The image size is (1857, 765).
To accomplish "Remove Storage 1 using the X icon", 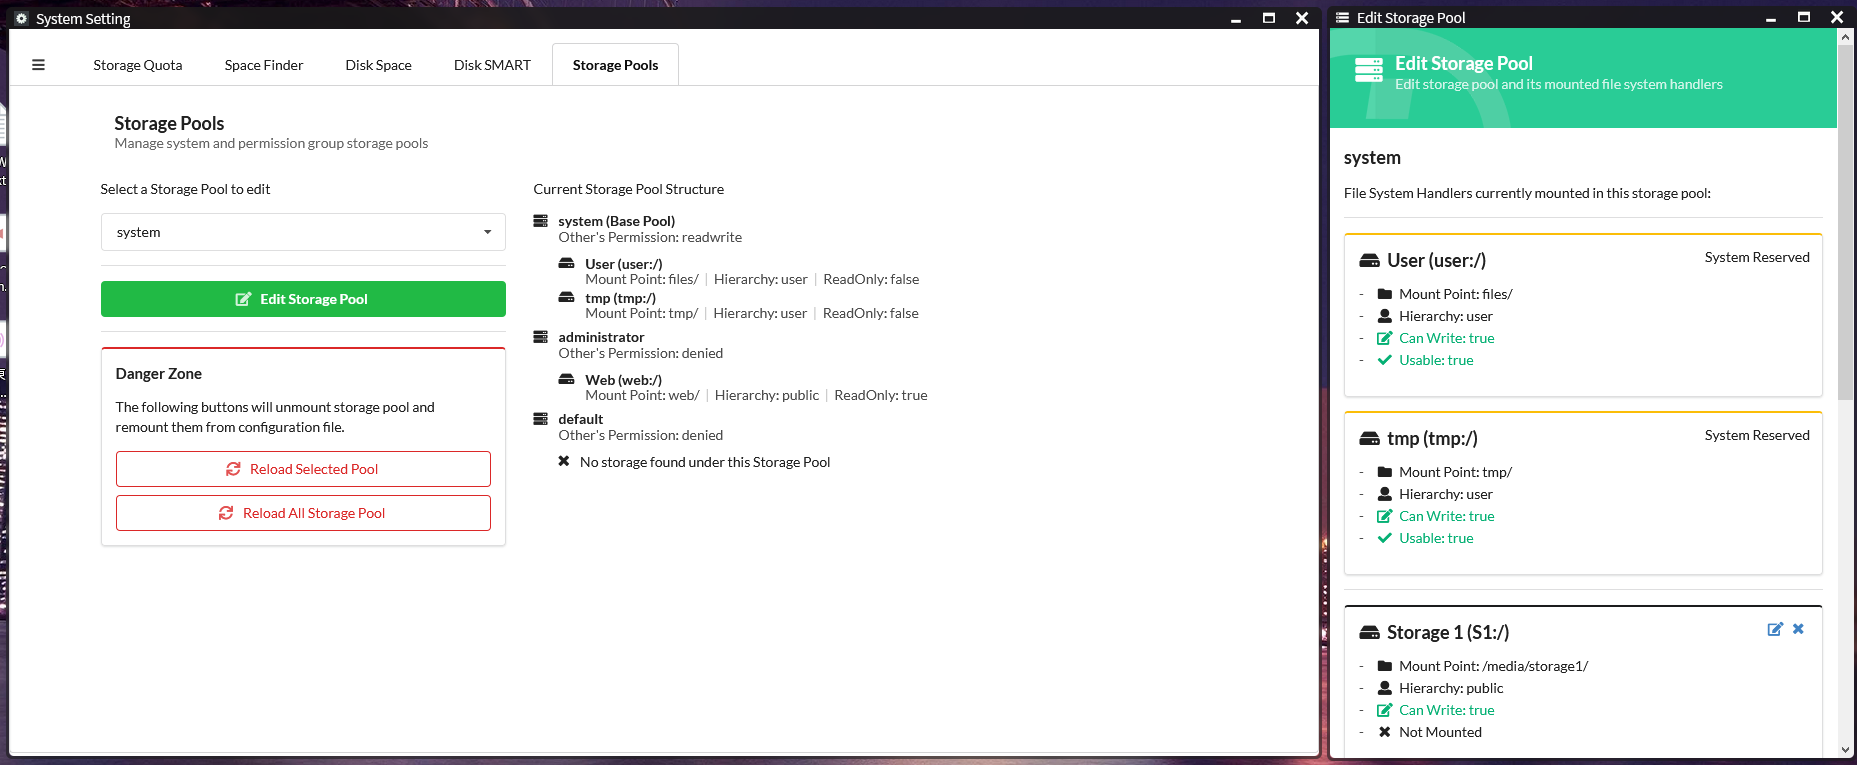I will (1798, 629).
